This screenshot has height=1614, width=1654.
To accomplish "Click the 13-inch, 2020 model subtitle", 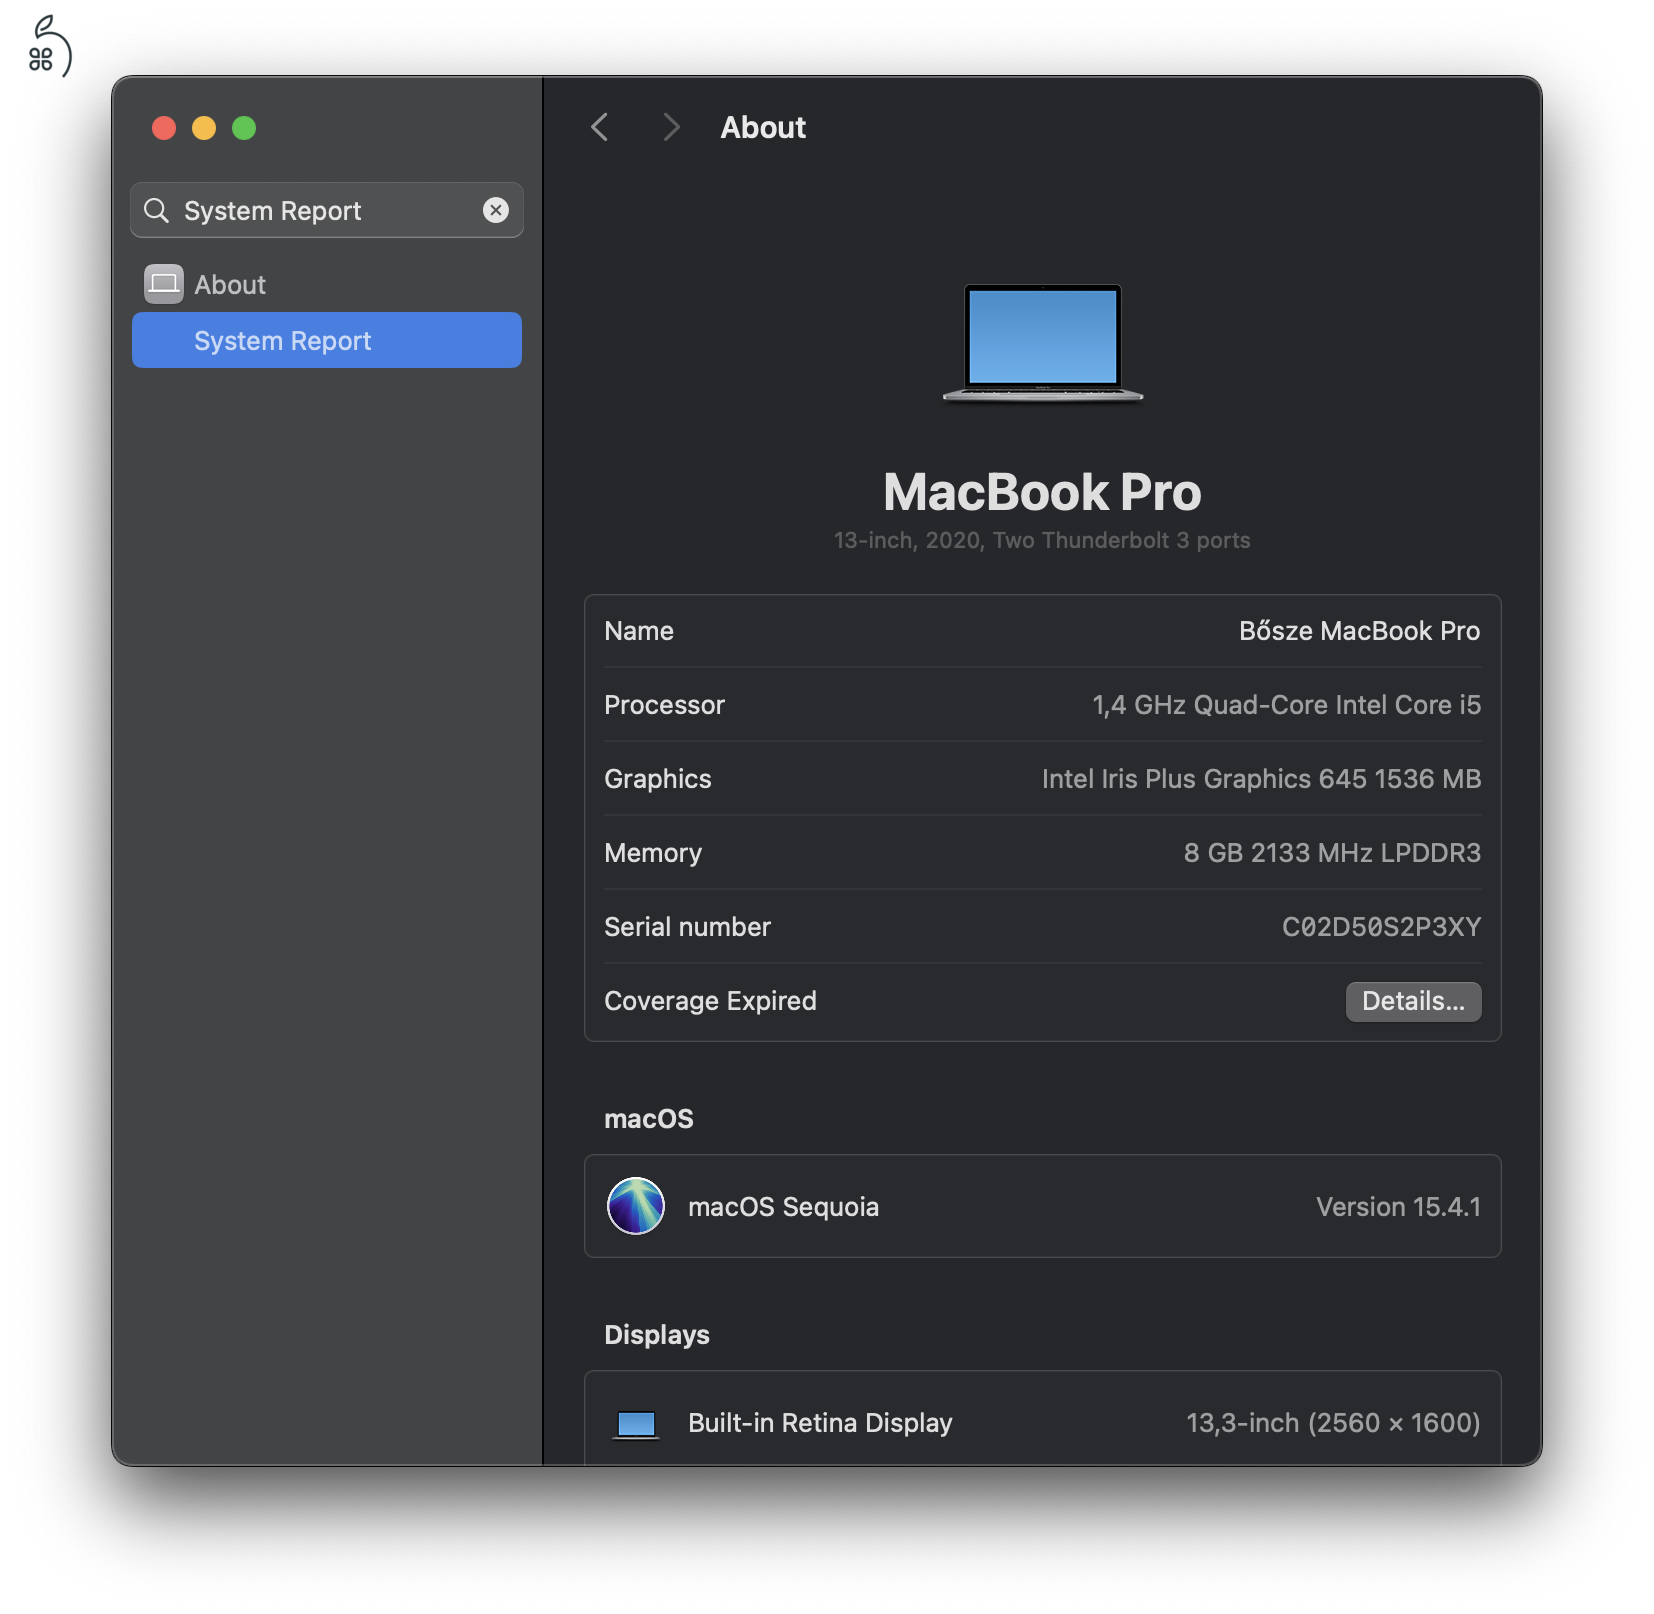I will pos(1042,540).
